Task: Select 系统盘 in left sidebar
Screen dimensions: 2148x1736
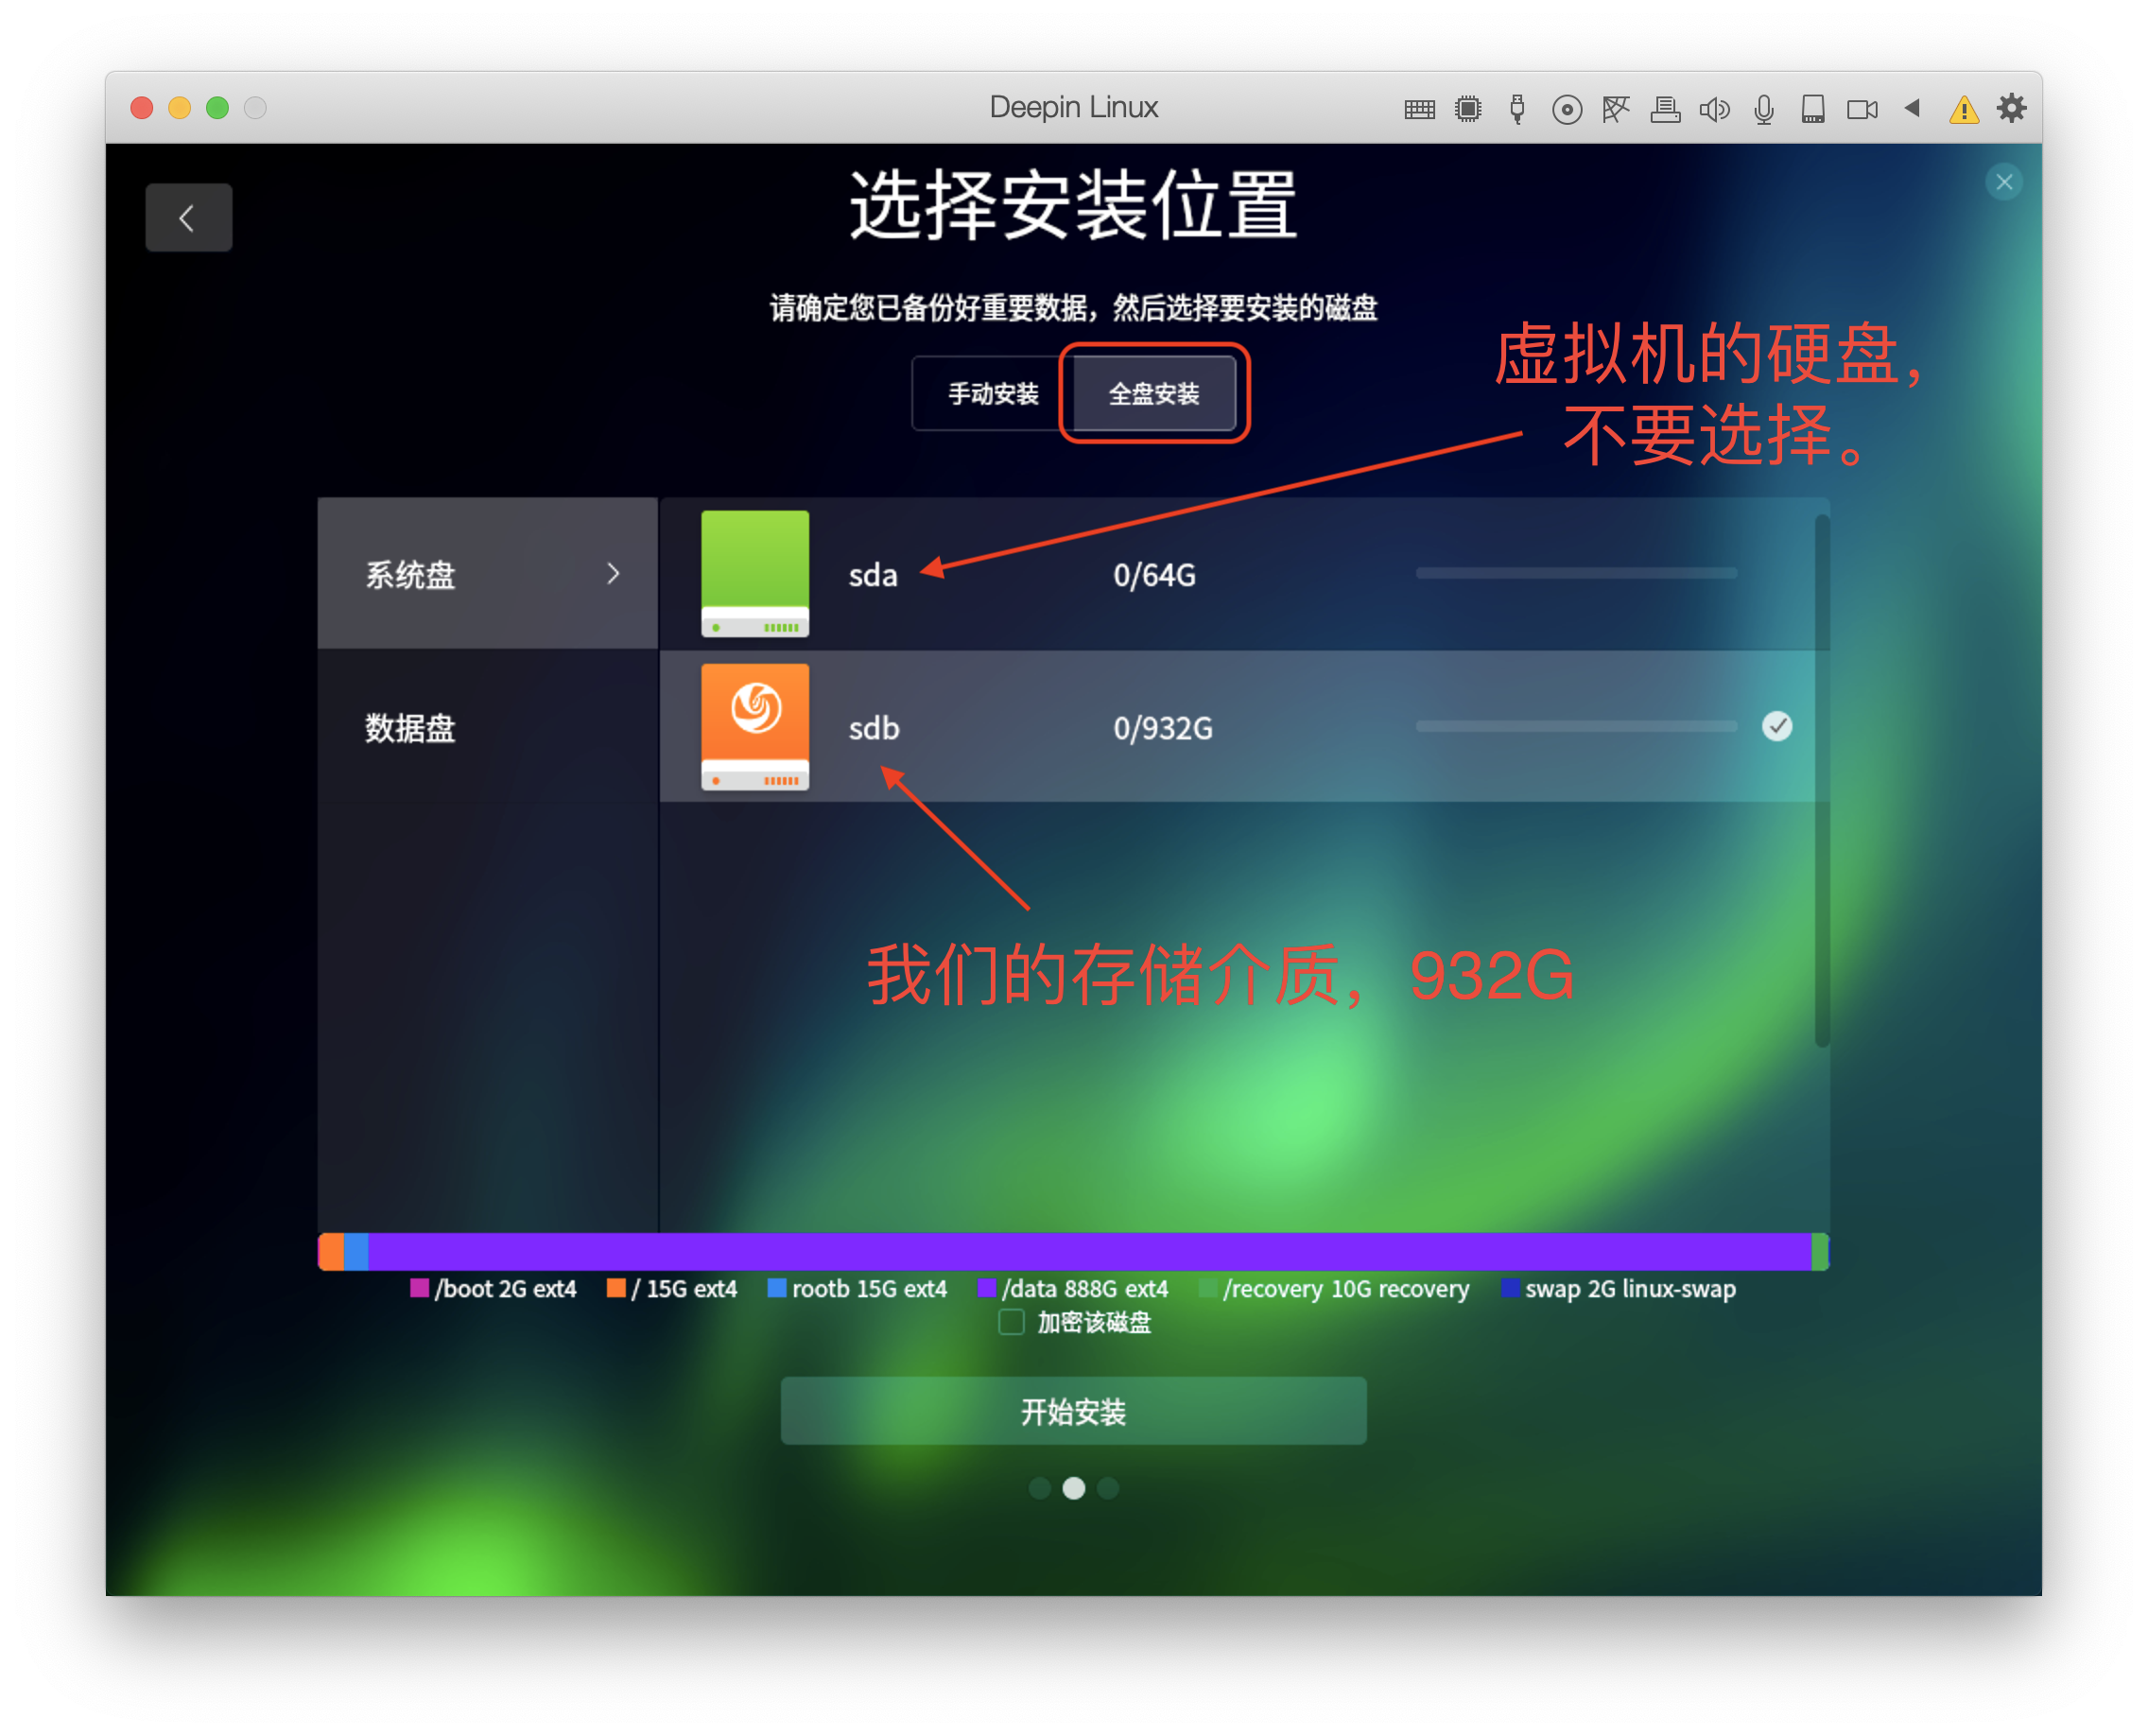Action: 488,574
